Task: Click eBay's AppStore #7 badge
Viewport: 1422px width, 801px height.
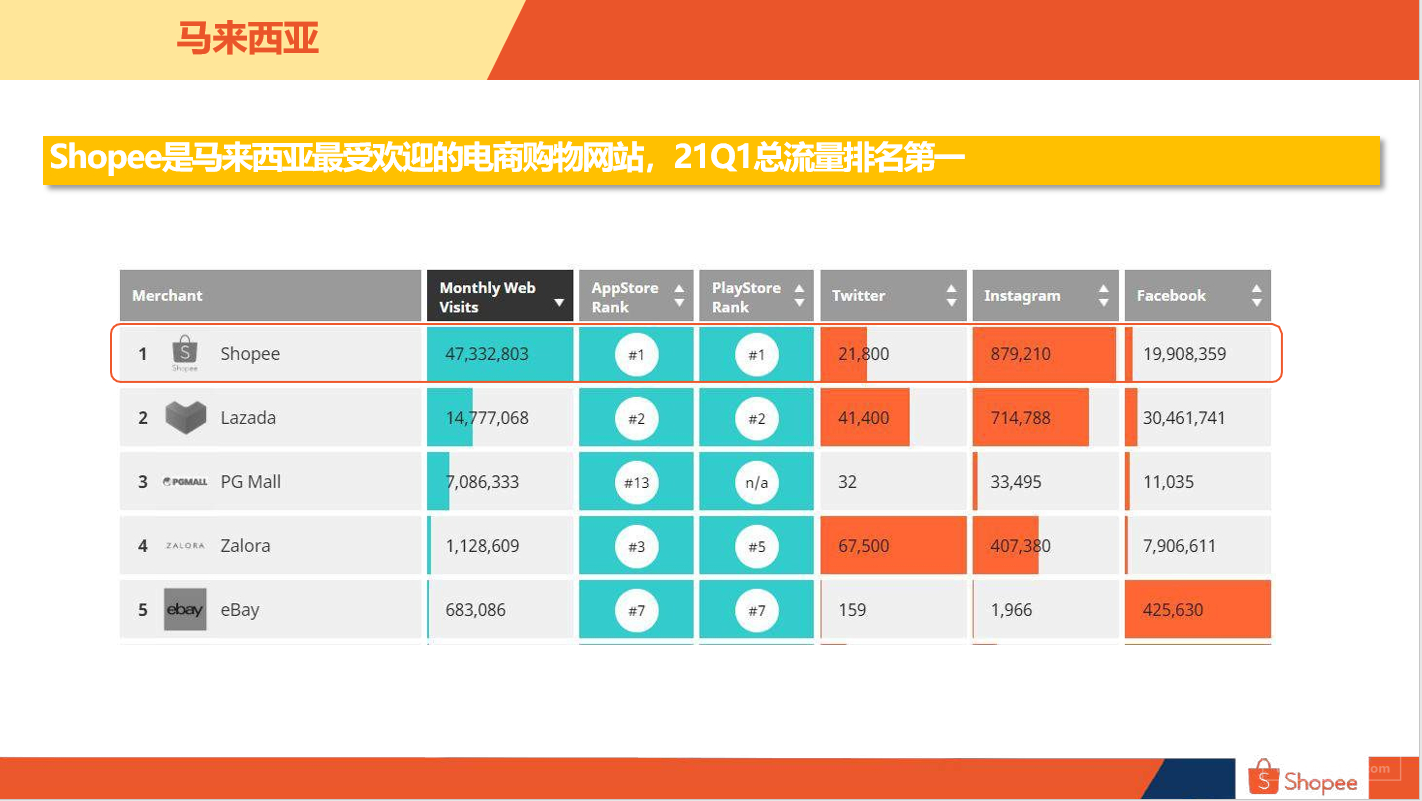Action: [x=637, y=610]
